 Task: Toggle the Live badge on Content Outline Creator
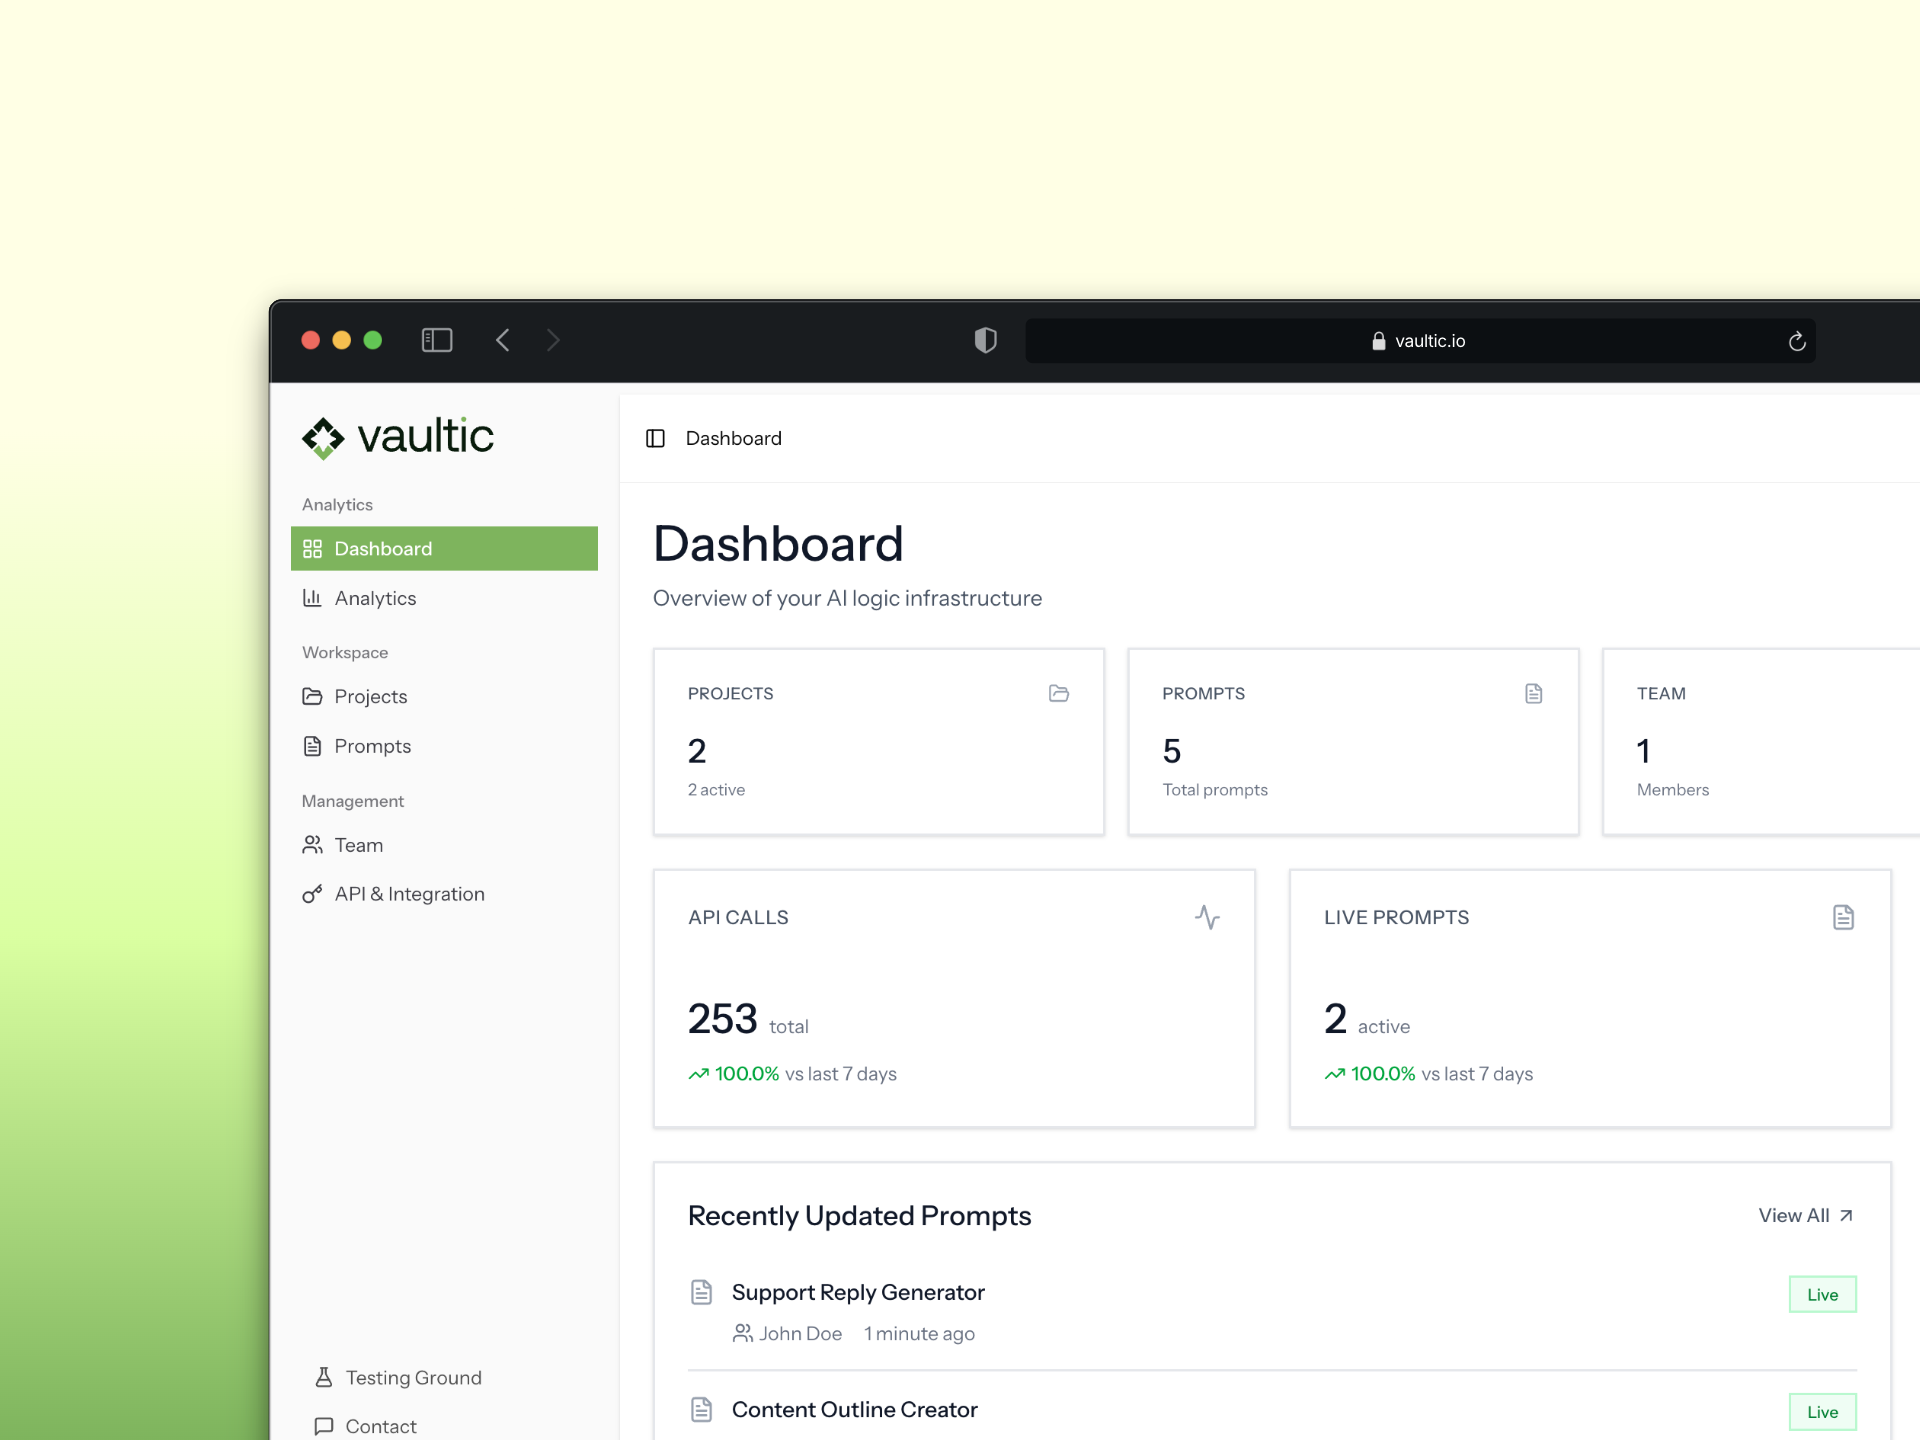tap(1822, 1412)
